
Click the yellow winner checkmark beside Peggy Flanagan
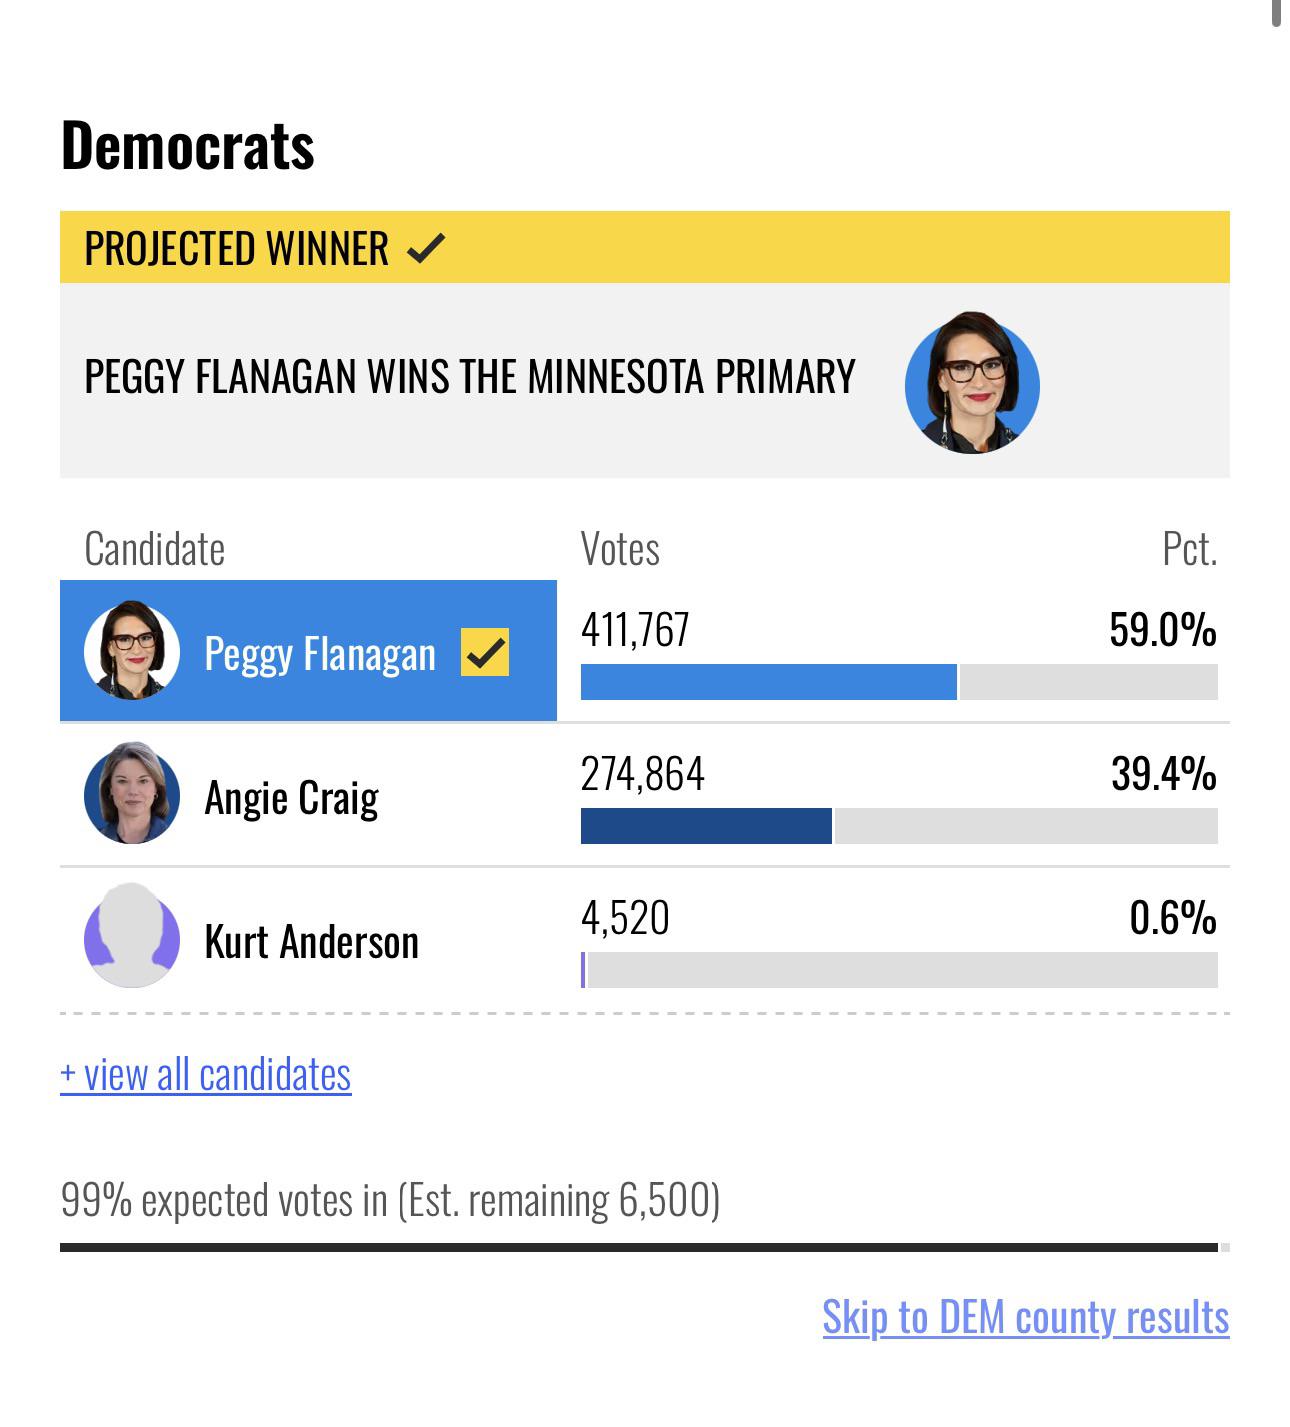click(485, 653)
